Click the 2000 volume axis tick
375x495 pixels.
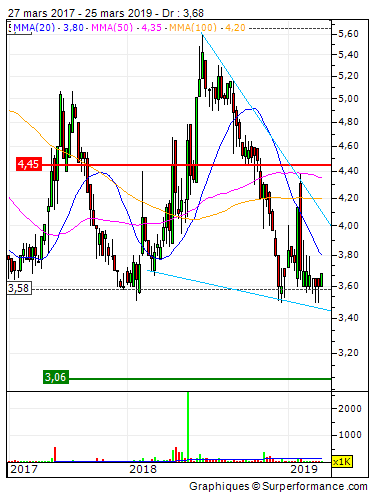(x=350, y=408)
